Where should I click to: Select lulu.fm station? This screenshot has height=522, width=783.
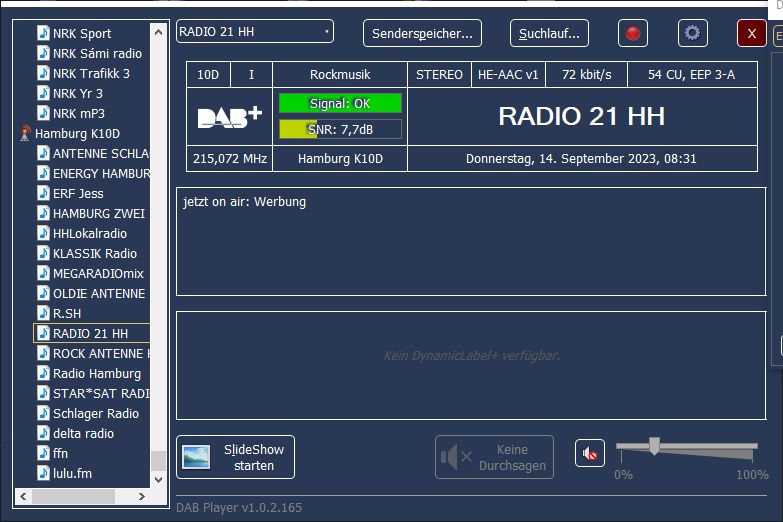pyautogui.click(x=72, y=473)
